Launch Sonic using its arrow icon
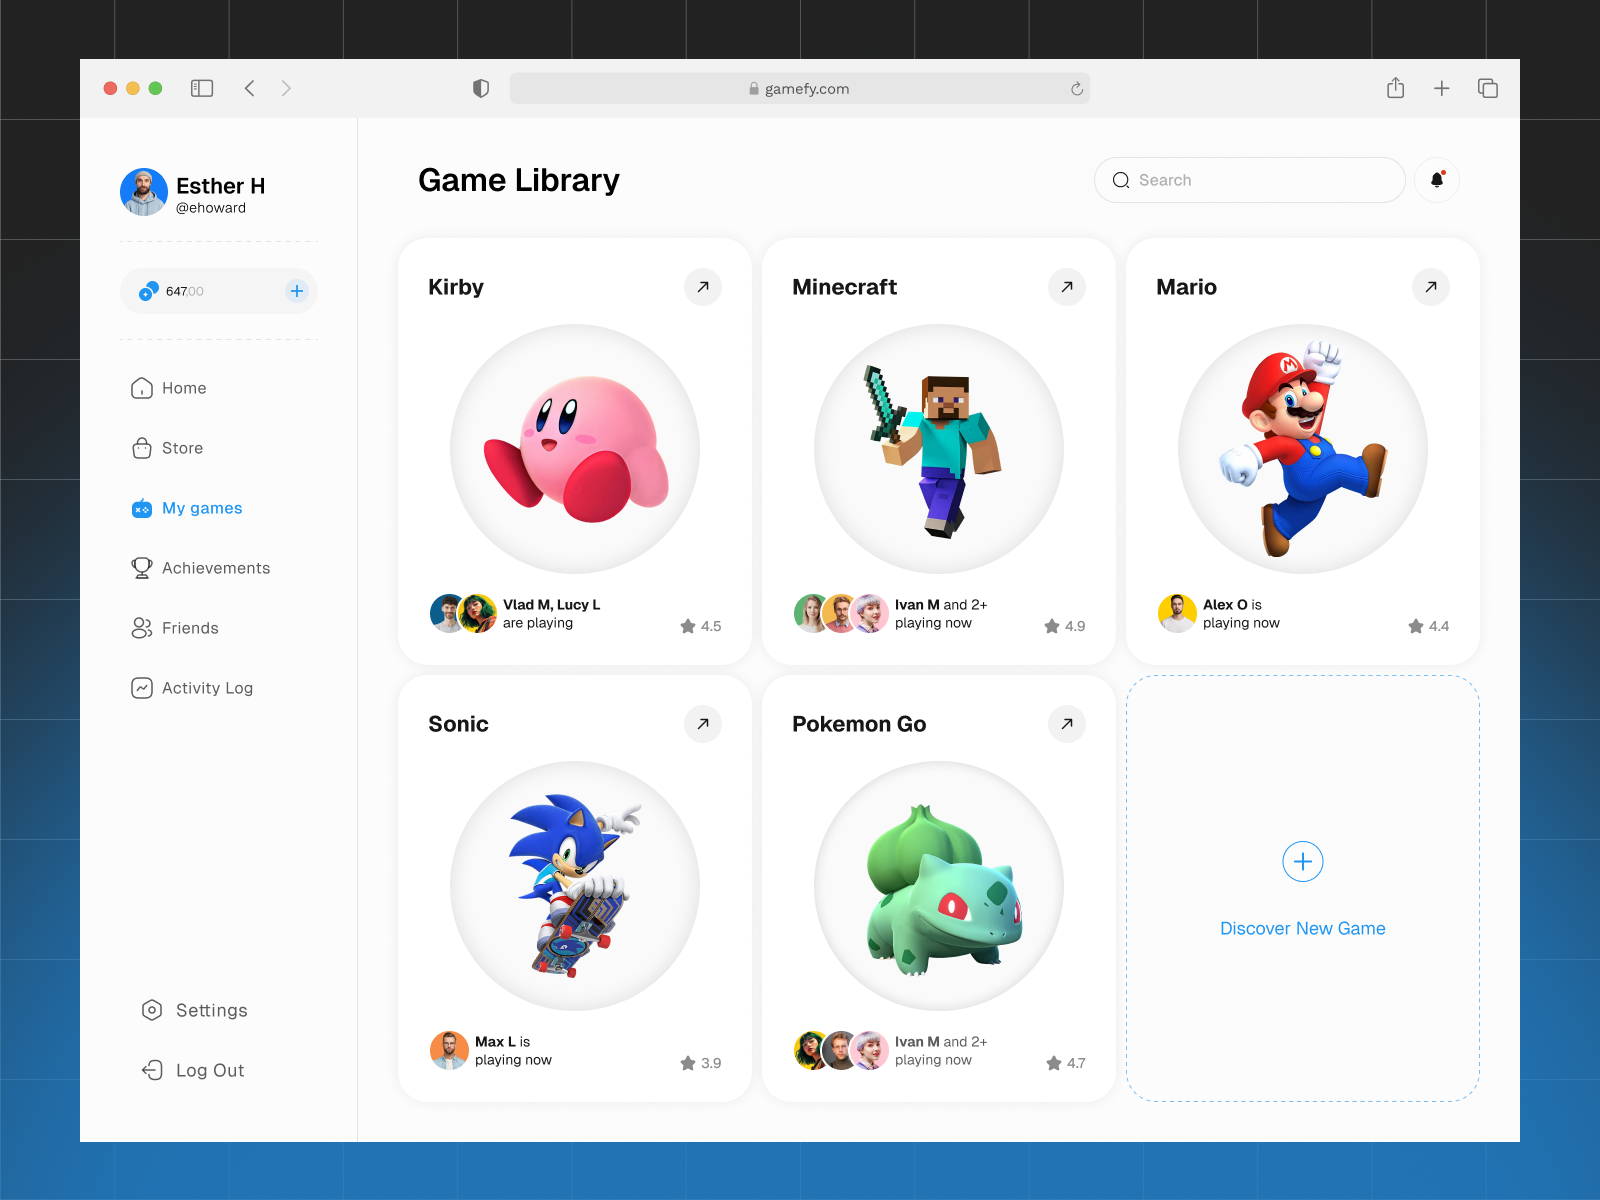The height and width of the screenshot is (1200, 1600). pos(703,724)
